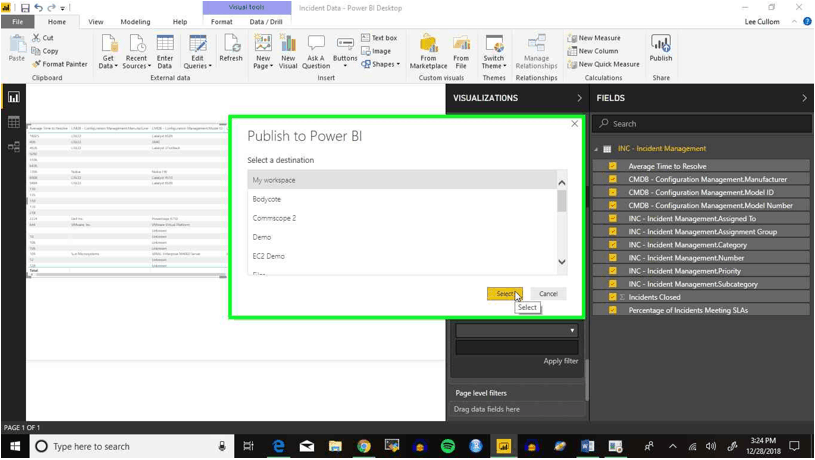Uncheck Incident Management.Assigned To field
815x460 pixels.
[x=613, y=218]
